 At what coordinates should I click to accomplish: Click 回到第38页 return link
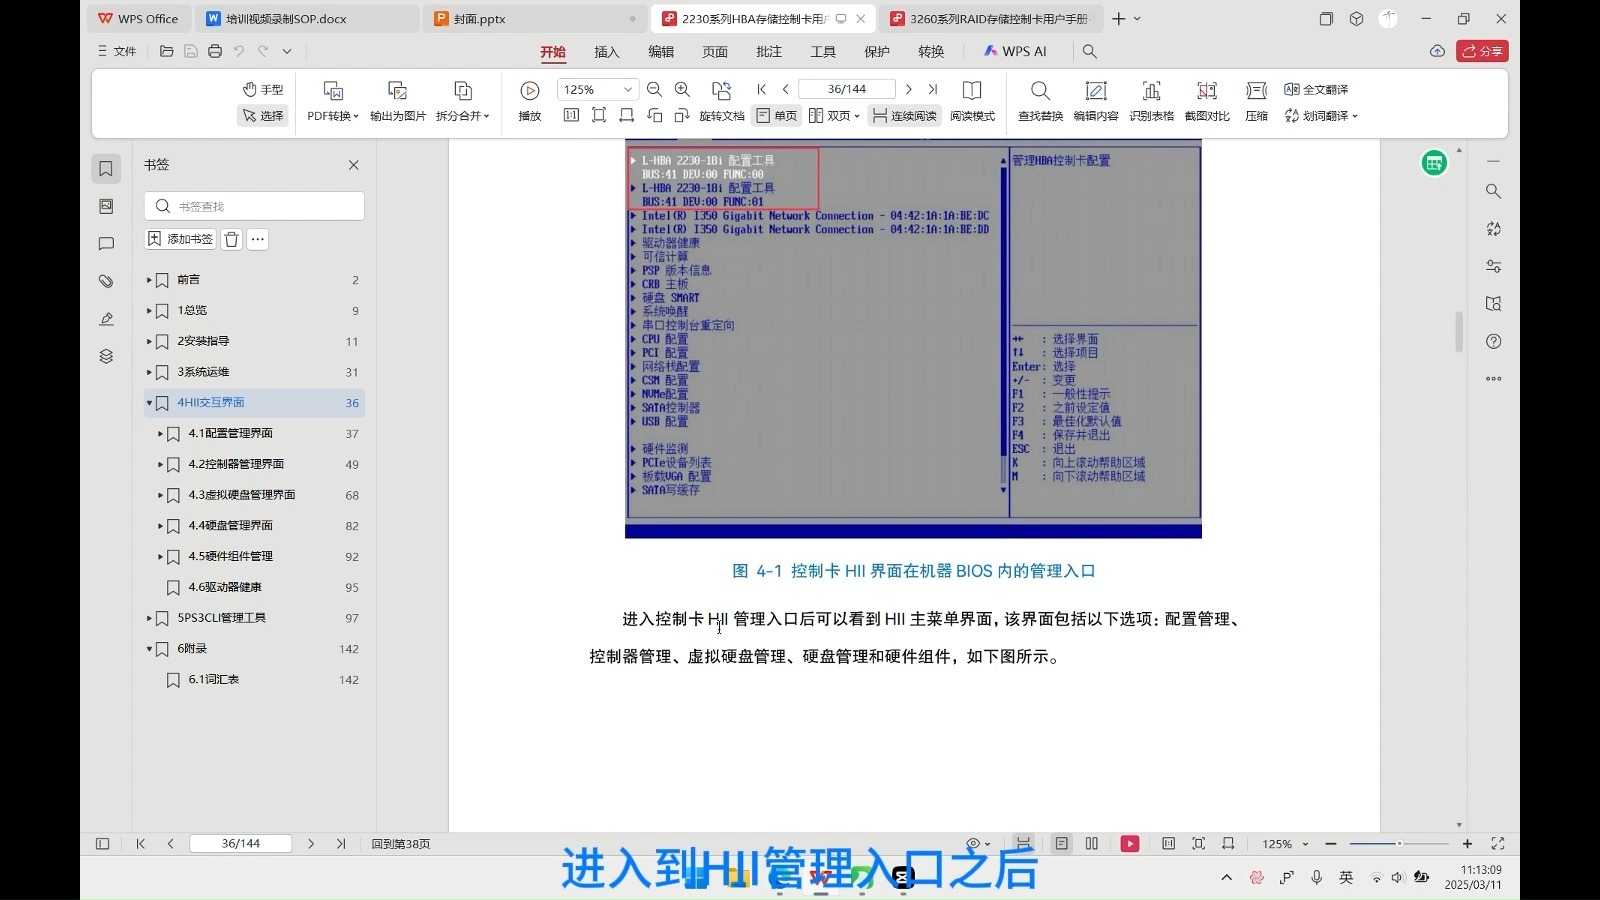coord(400,844)
